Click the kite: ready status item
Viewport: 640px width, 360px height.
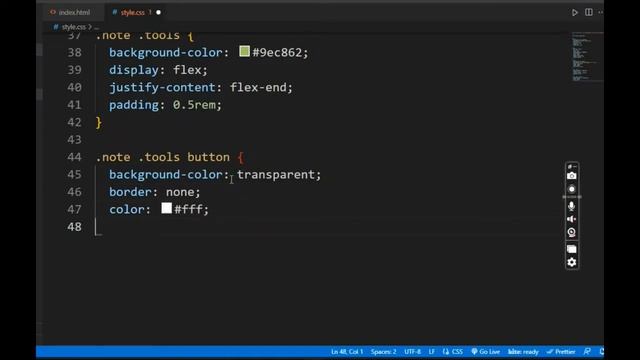[523, 352]
